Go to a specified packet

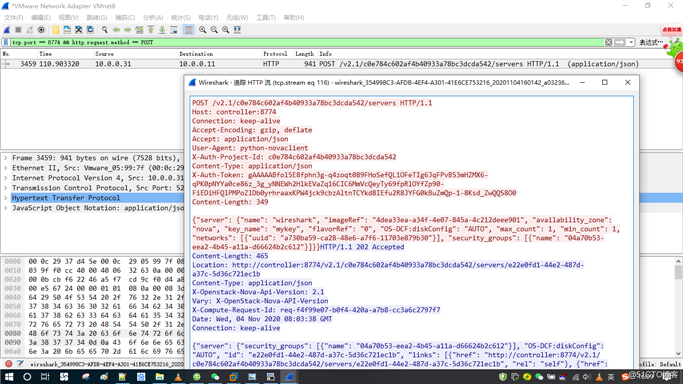[139, 30]
